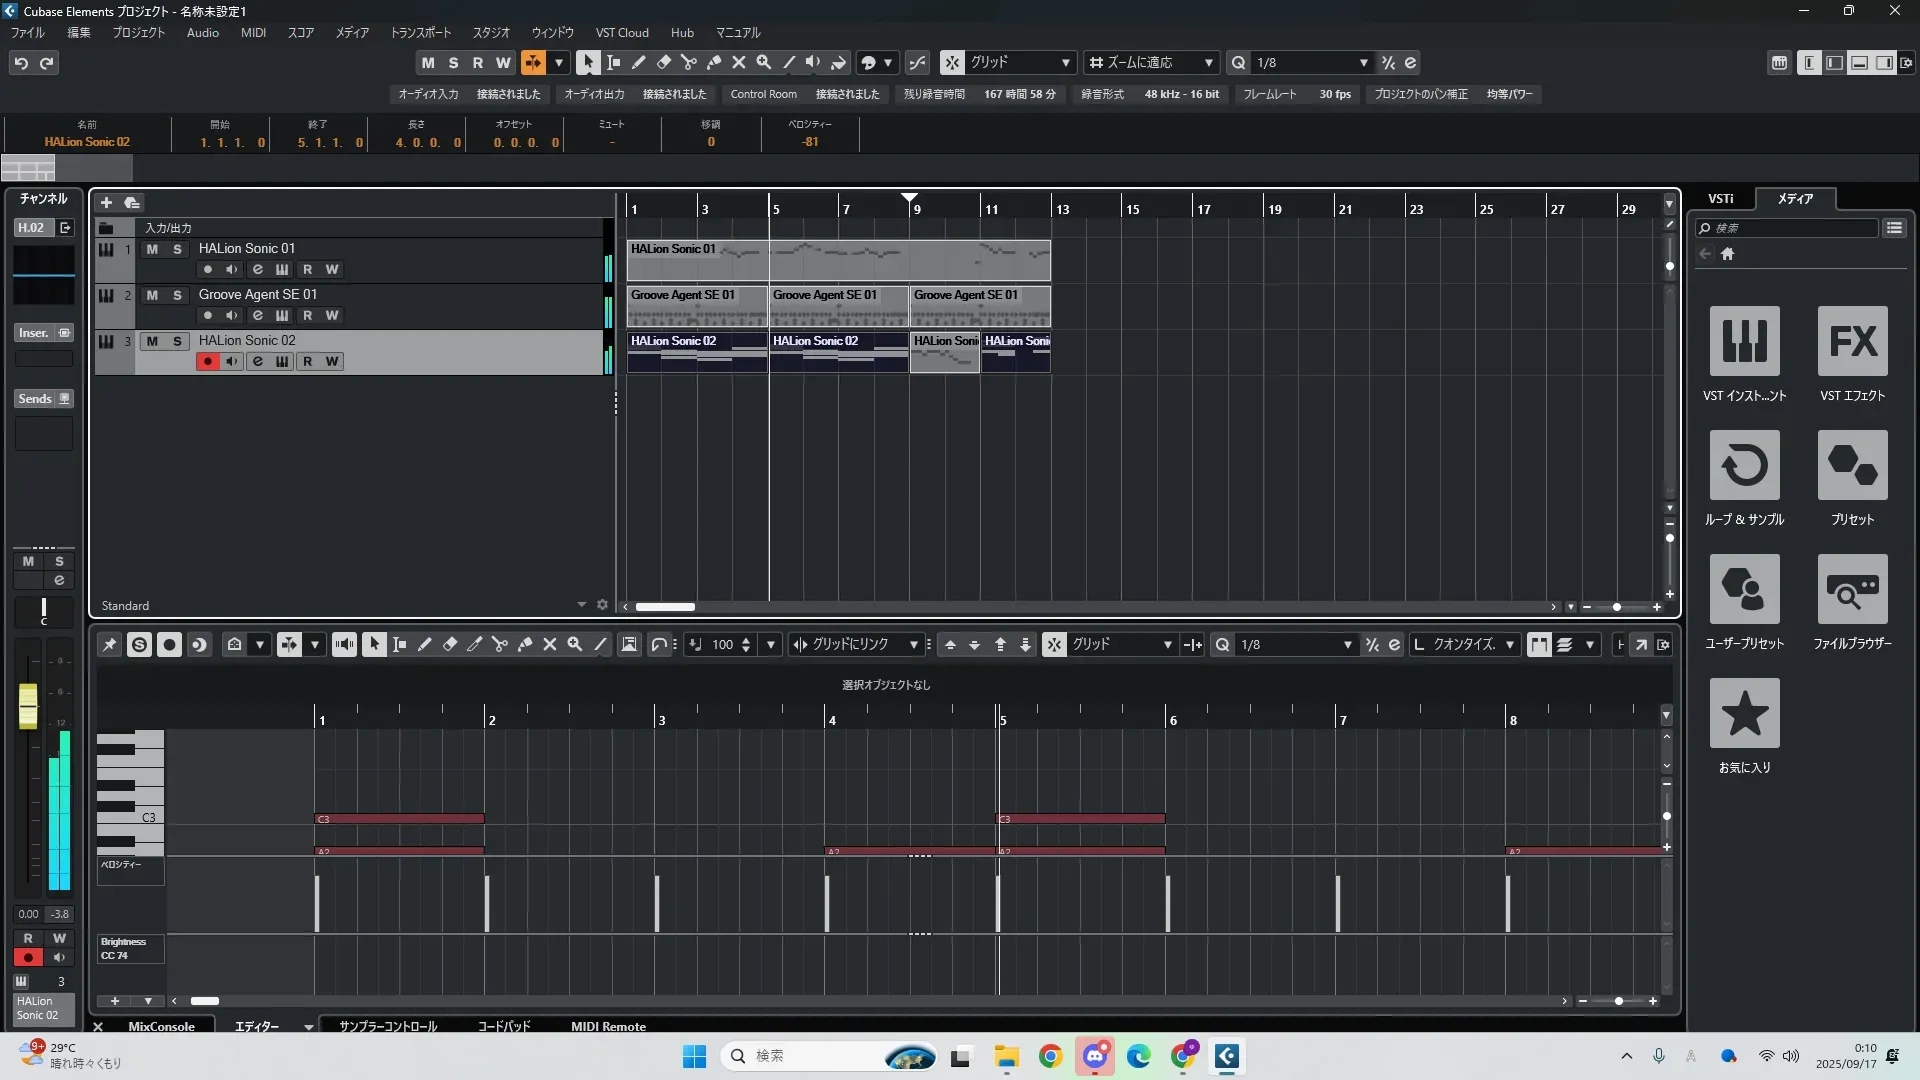1920x1080 pixels.
Task: Click the channel volume fader handle
Action: click(28, 705)
